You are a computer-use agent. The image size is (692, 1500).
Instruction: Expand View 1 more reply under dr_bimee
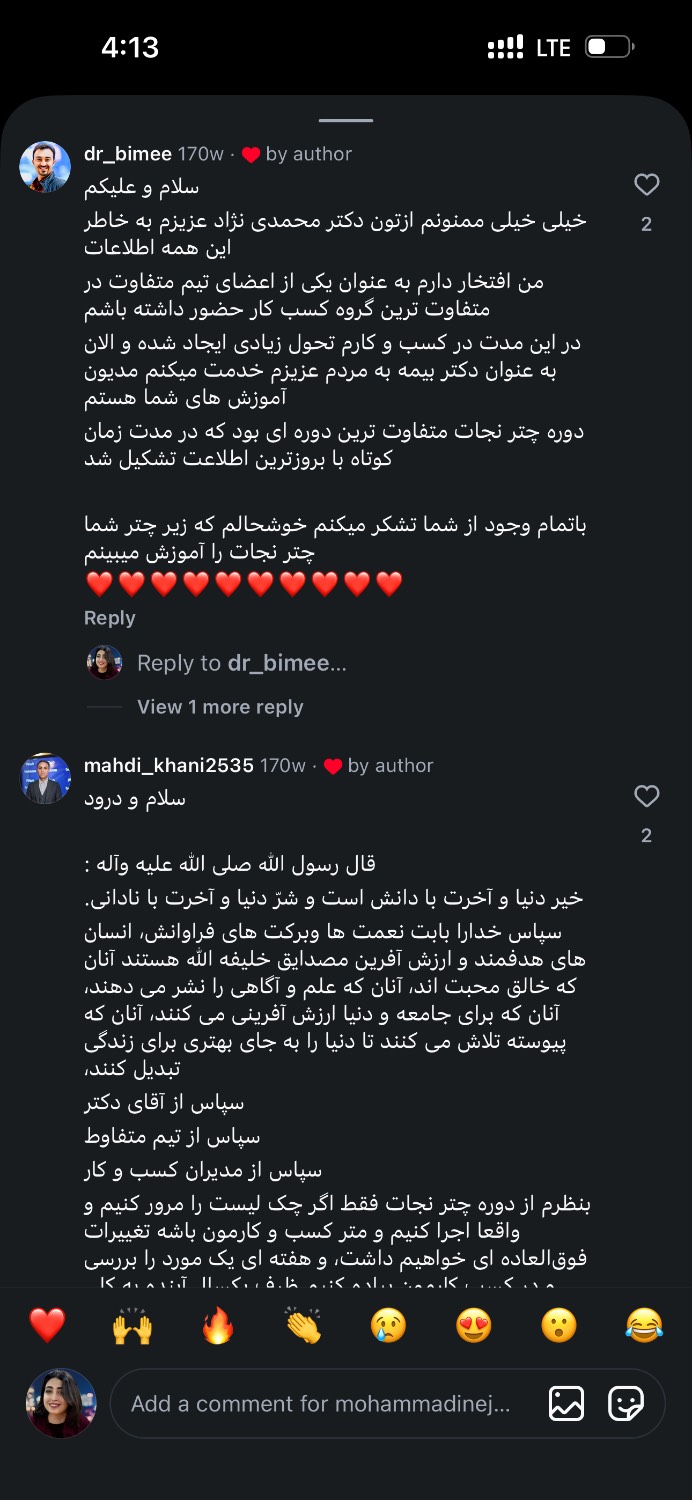pos(220,707)
